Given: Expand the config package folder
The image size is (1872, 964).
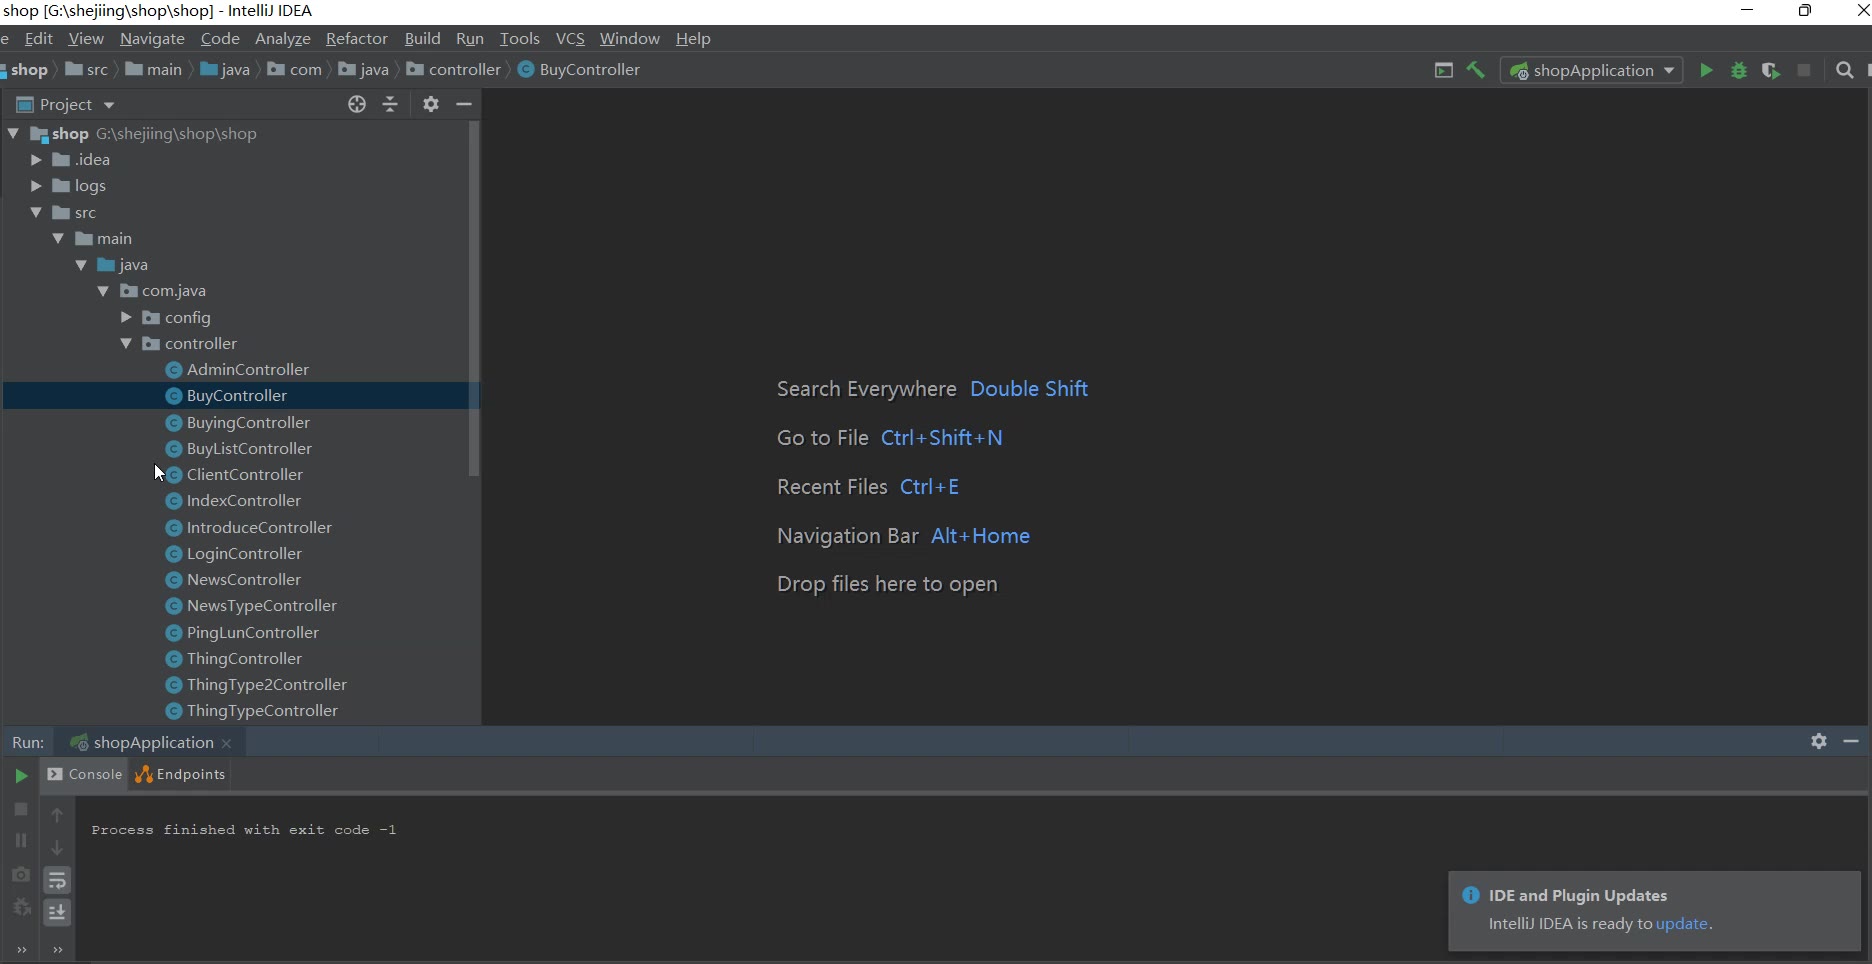Looking at the screenshot, I should (126, 317).
